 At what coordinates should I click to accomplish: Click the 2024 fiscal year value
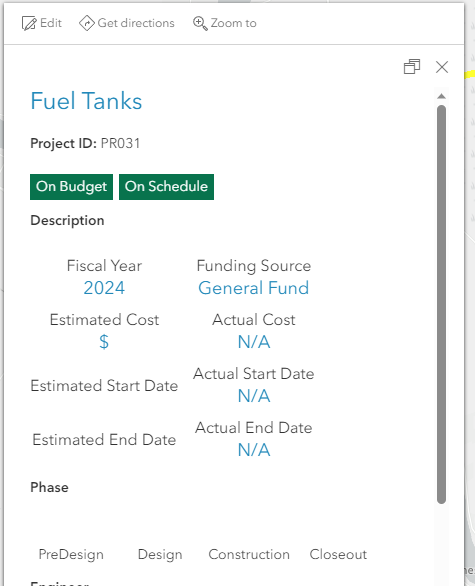tap(104, 288)
